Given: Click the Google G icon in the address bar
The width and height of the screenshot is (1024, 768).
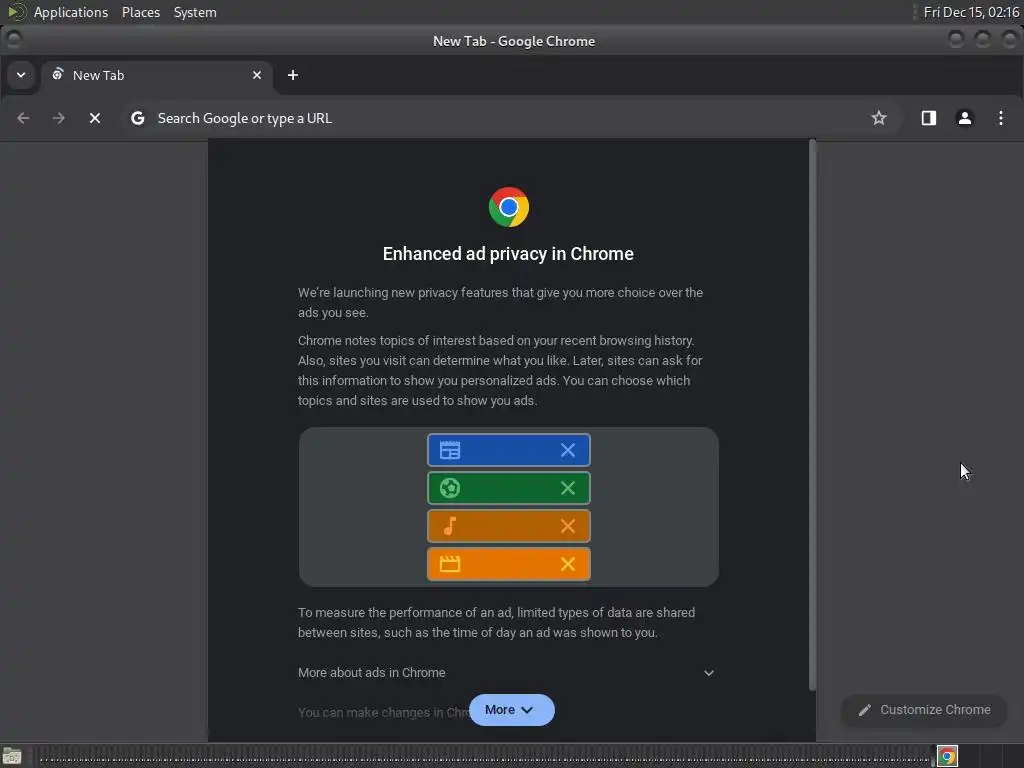Looking at the screenshot, I should click(137, 118).
